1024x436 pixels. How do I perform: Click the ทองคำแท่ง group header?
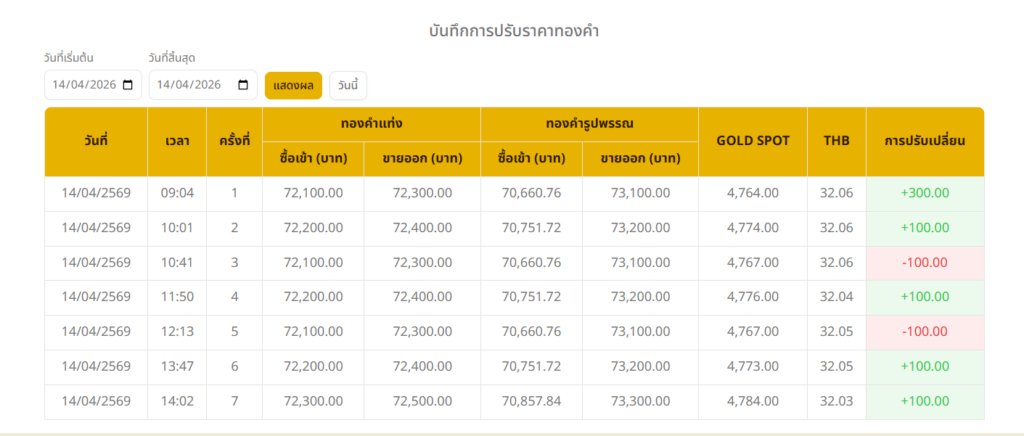pyautogui.click(x=371, y=124)
